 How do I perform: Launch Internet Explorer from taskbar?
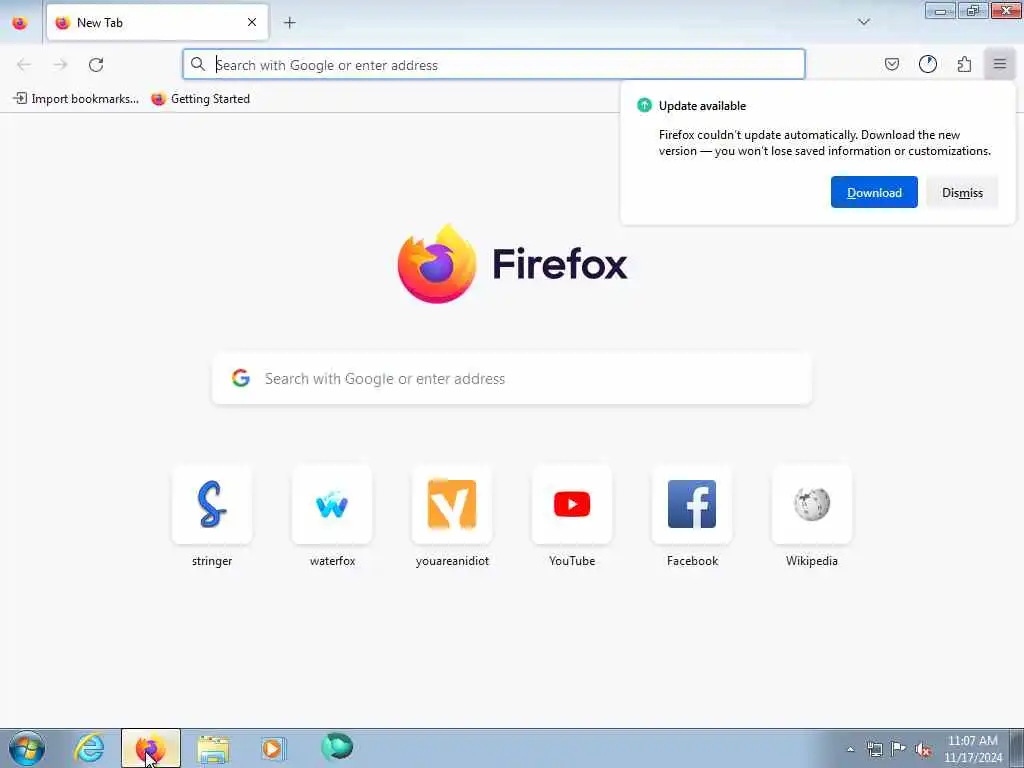(x=89, y=748)
